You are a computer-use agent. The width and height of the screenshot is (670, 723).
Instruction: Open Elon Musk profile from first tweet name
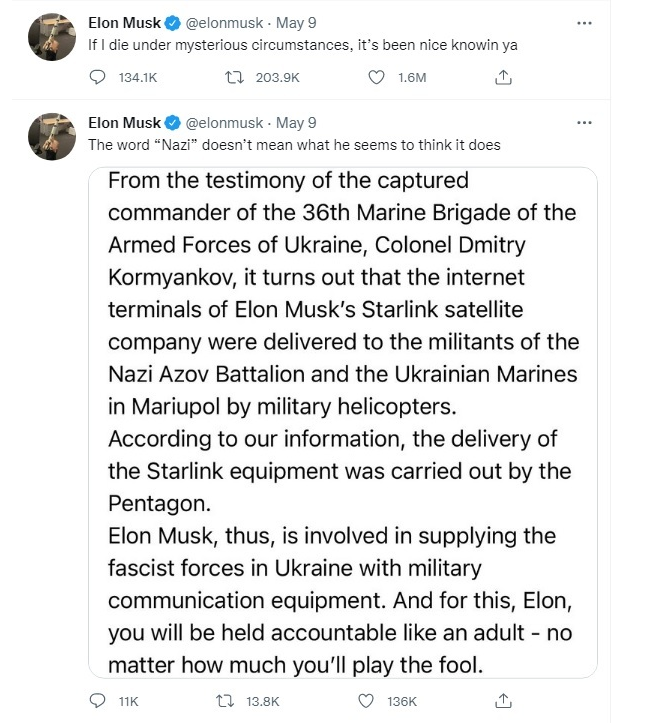(x=124, y=23)
